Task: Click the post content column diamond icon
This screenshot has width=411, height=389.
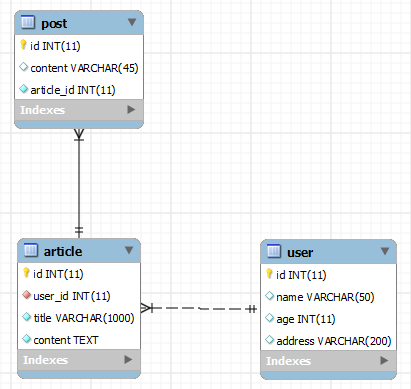Action: point(23,67)
